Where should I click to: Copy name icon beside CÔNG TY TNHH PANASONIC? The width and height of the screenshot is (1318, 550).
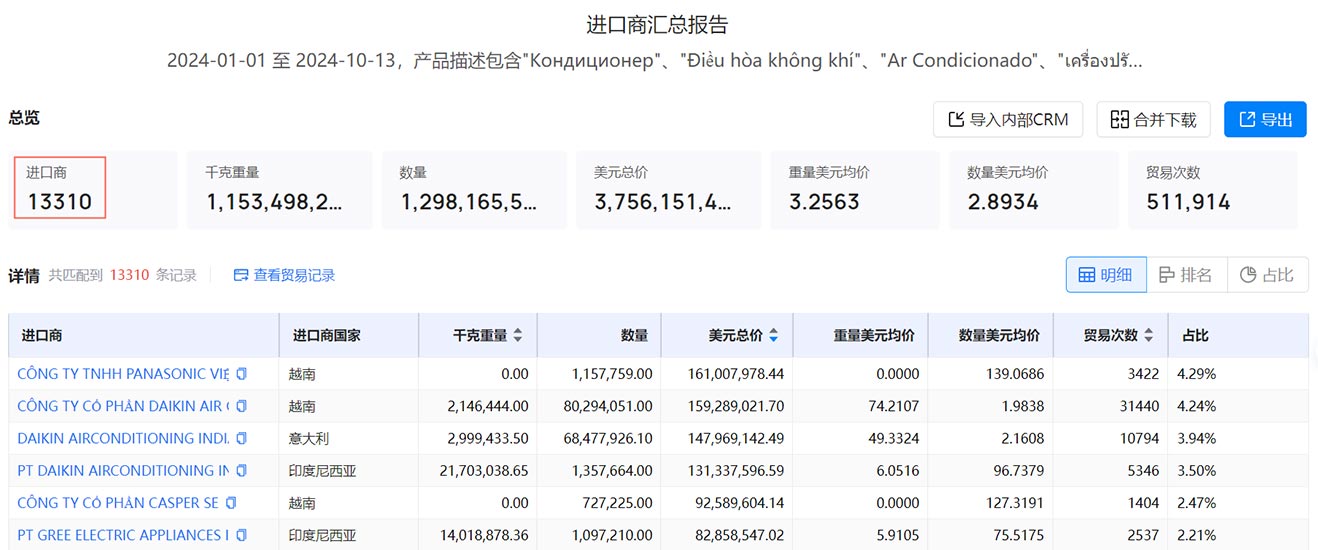[241, 374]
